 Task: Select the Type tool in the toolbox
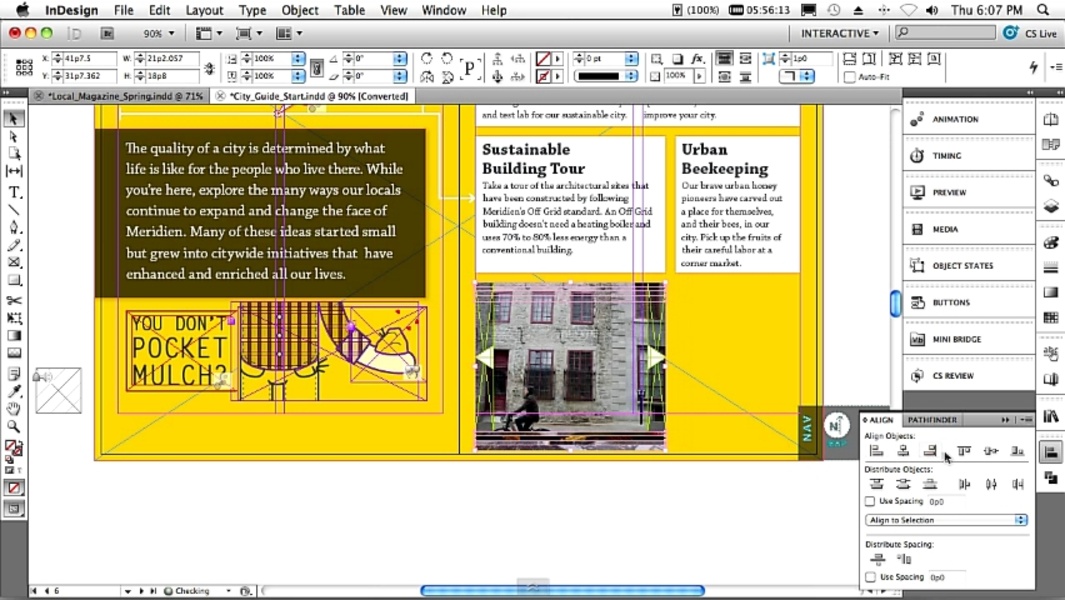pos(14,191)
